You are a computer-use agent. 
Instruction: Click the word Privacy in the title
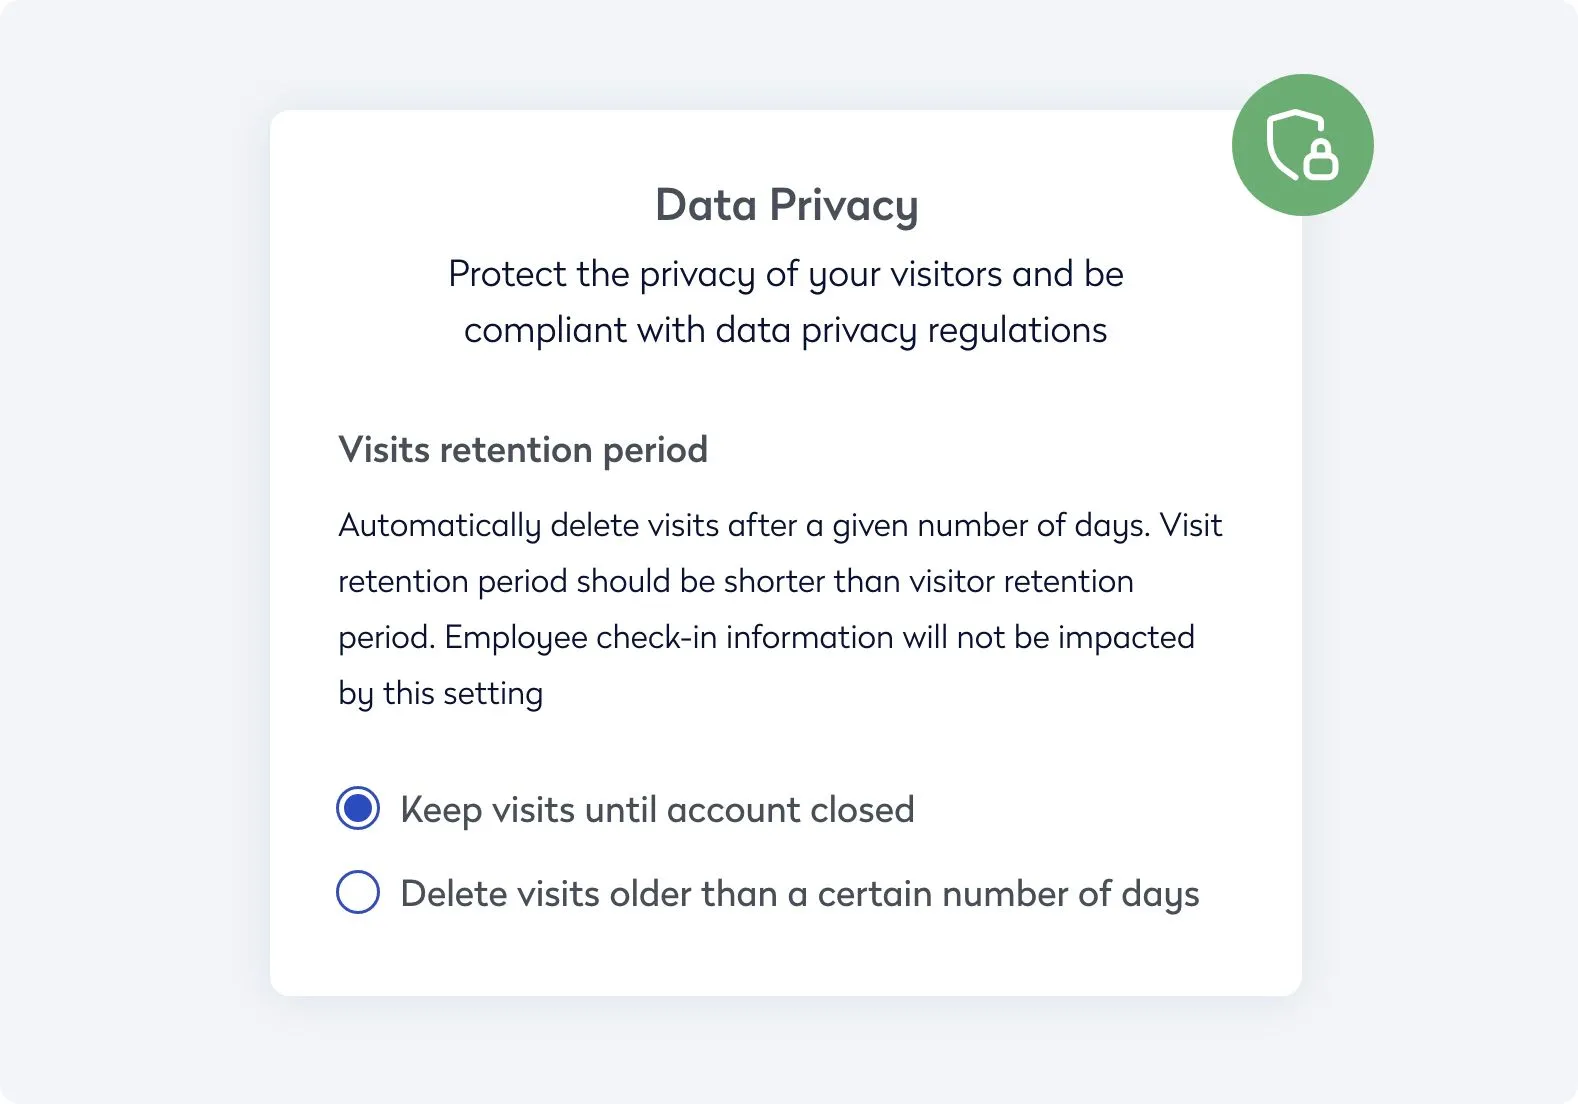coord(843,206)
